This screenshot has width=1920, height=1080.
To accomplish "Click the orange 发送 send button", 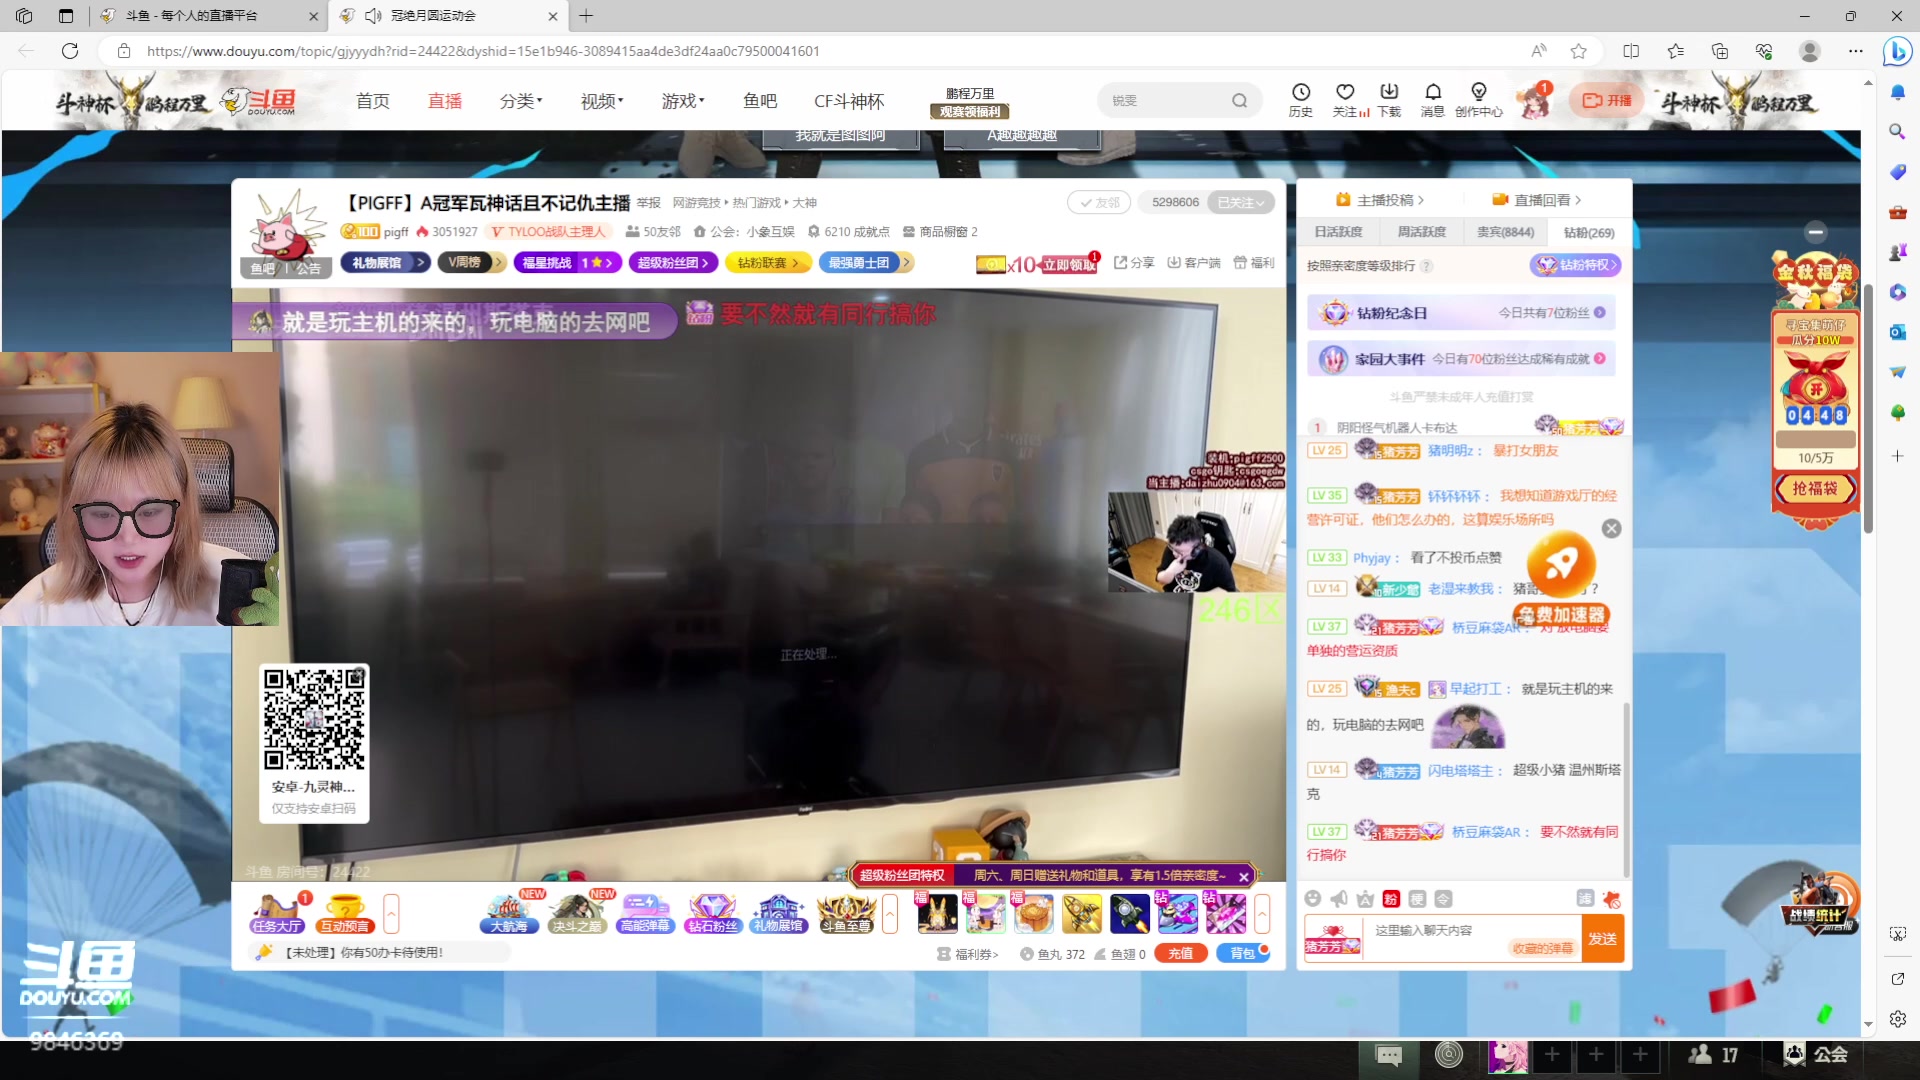I will [x=1602, y=939].
